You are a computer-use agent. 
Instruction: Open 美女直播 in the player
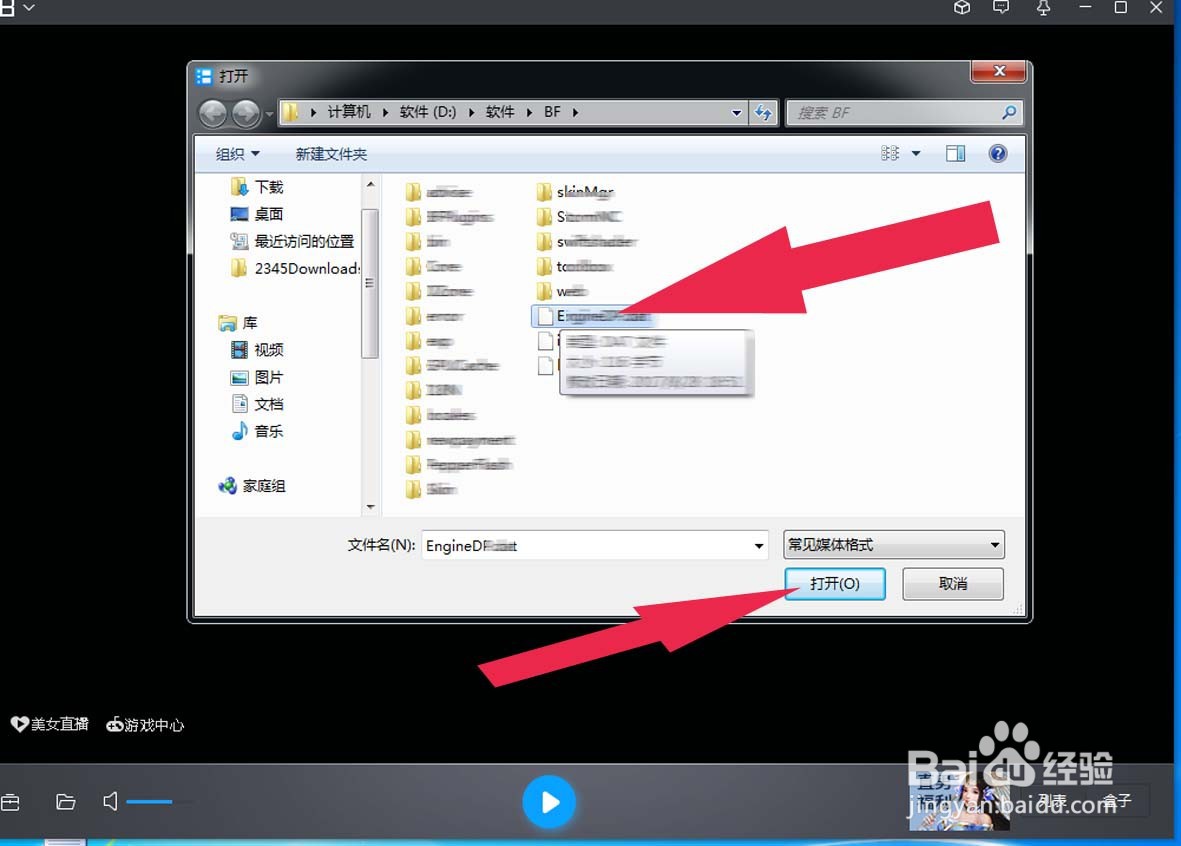point(50,725)
